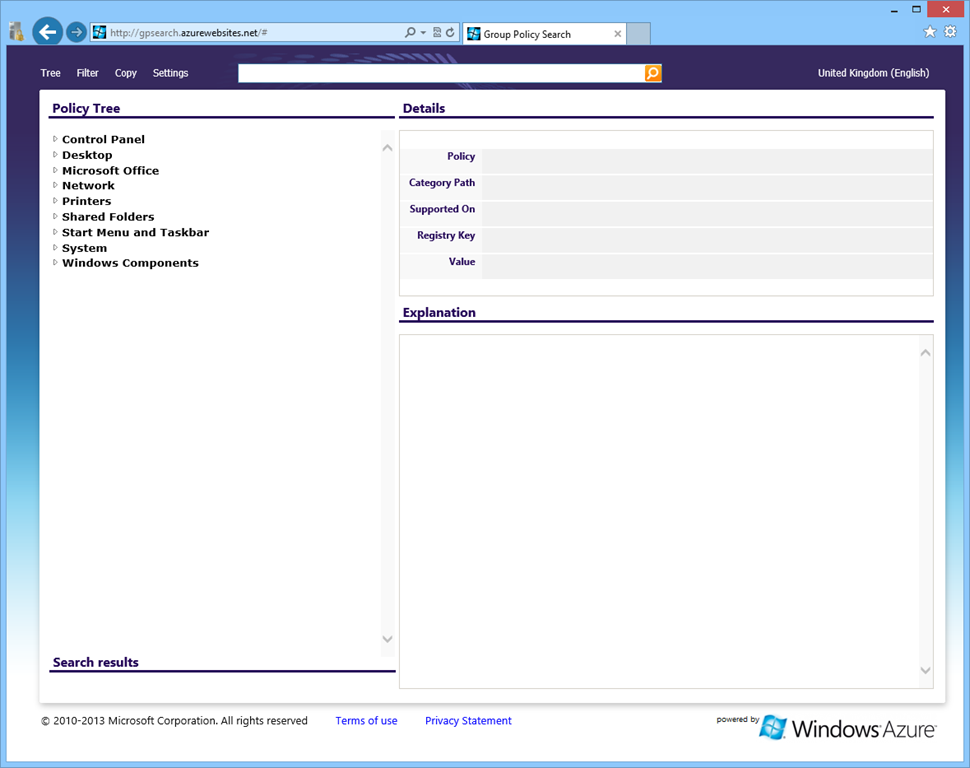Click the orange search magnifier button
This screenshot has width=970, height=768.
click(653, 73)
